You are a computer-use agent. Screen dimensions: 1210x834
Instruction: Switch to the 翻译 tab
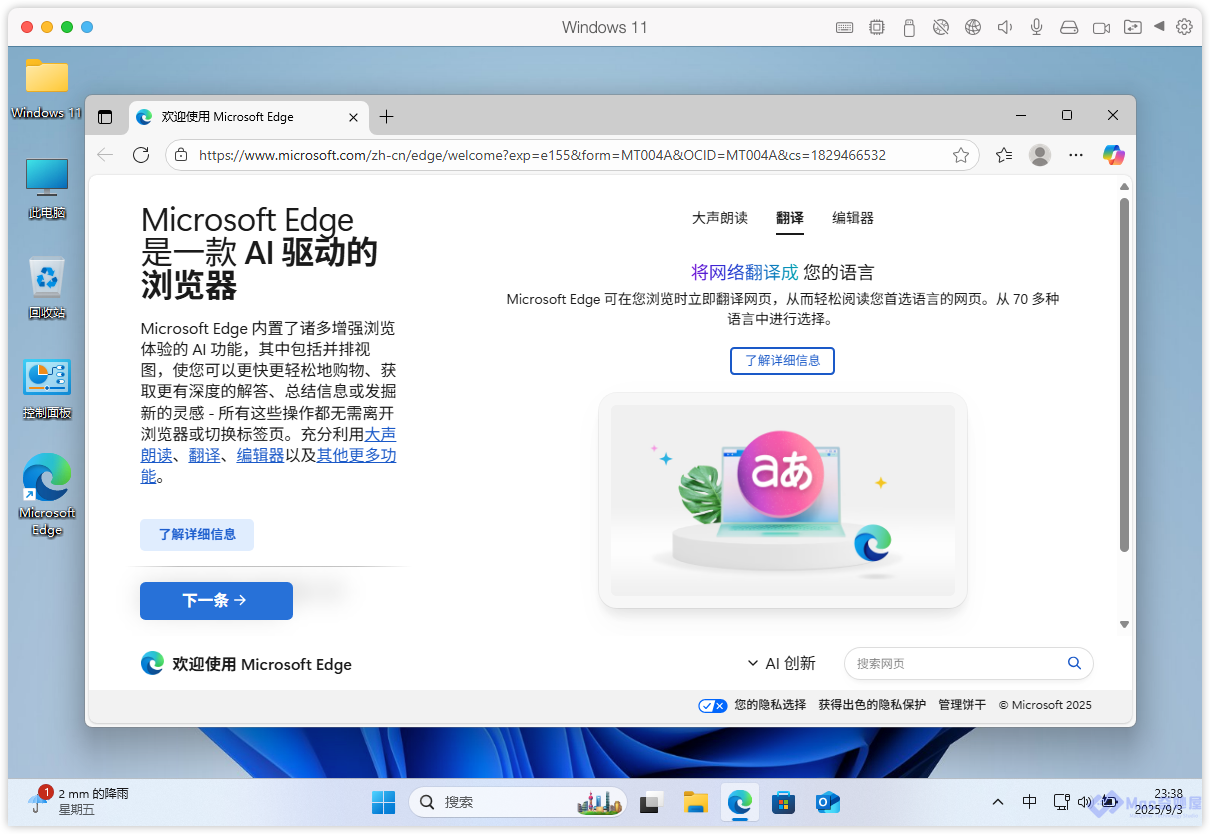(x=790, y=218)
